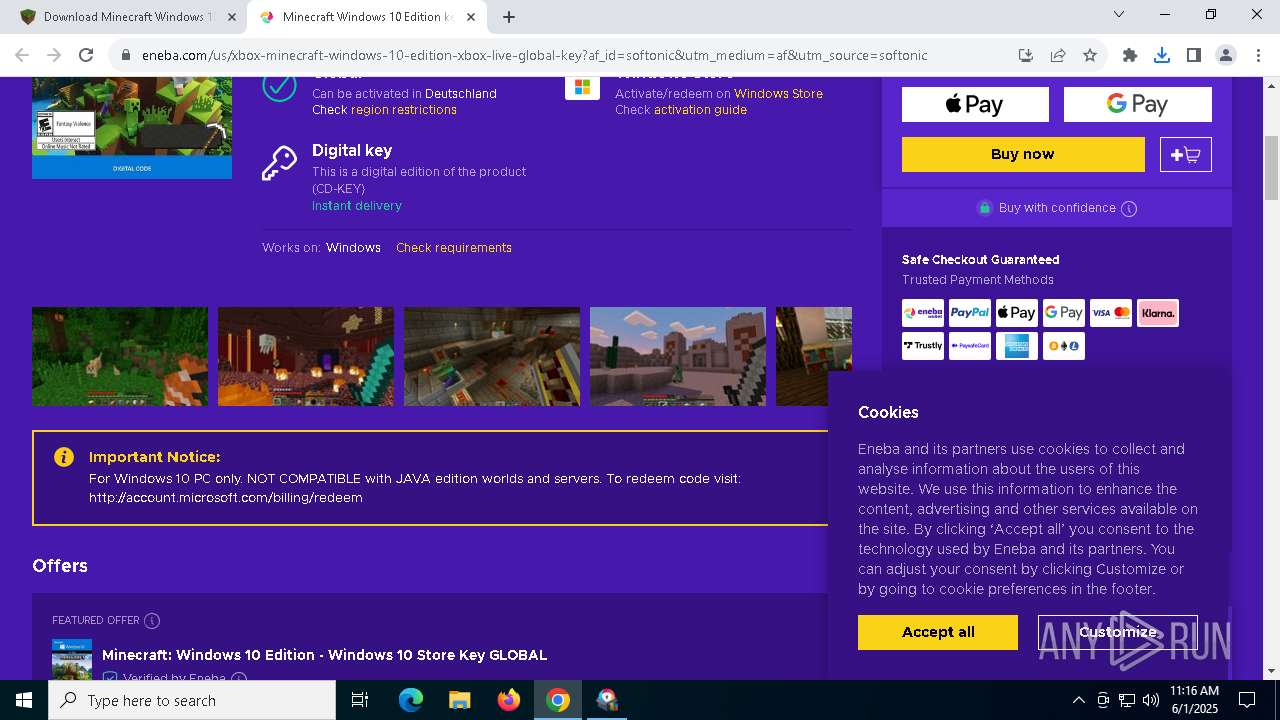Open Check requirements link
Screen dimensions: 1280x720
click(454, 248)
